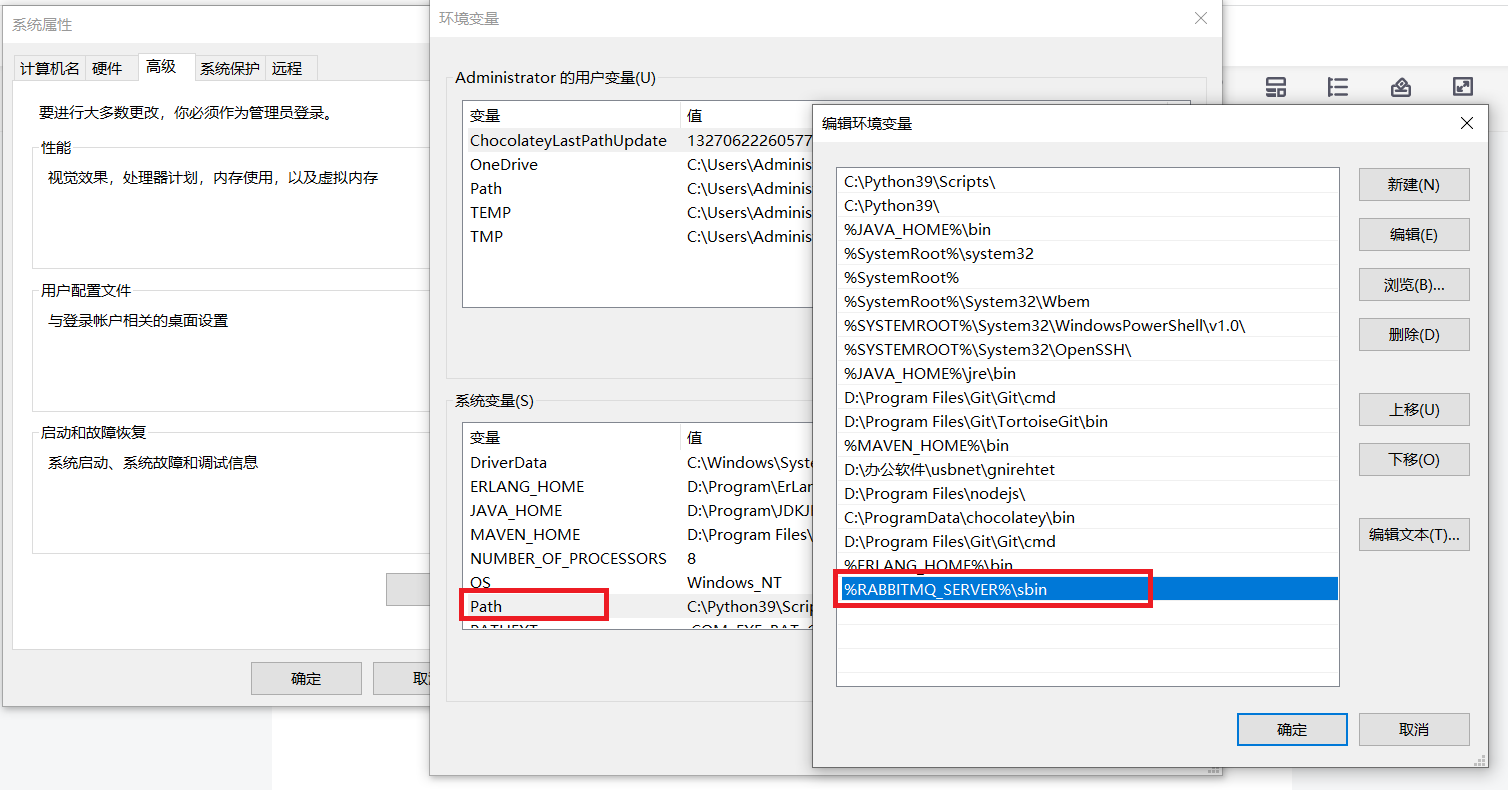Click the outline list icon top right
This screenshot has width=1508, height=790.
(1337, 87)
